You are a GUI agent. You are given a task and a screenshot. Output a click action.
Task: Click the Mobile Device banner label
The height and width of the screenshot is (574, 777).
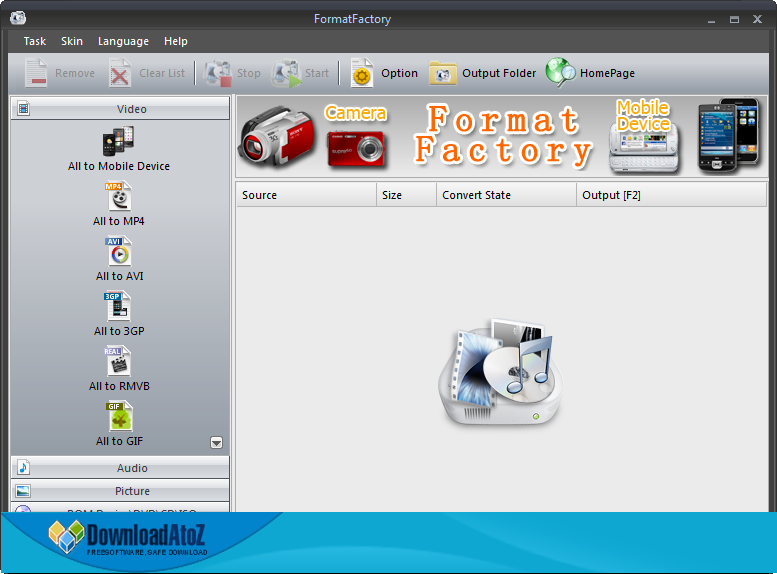[x=643, y=115]
